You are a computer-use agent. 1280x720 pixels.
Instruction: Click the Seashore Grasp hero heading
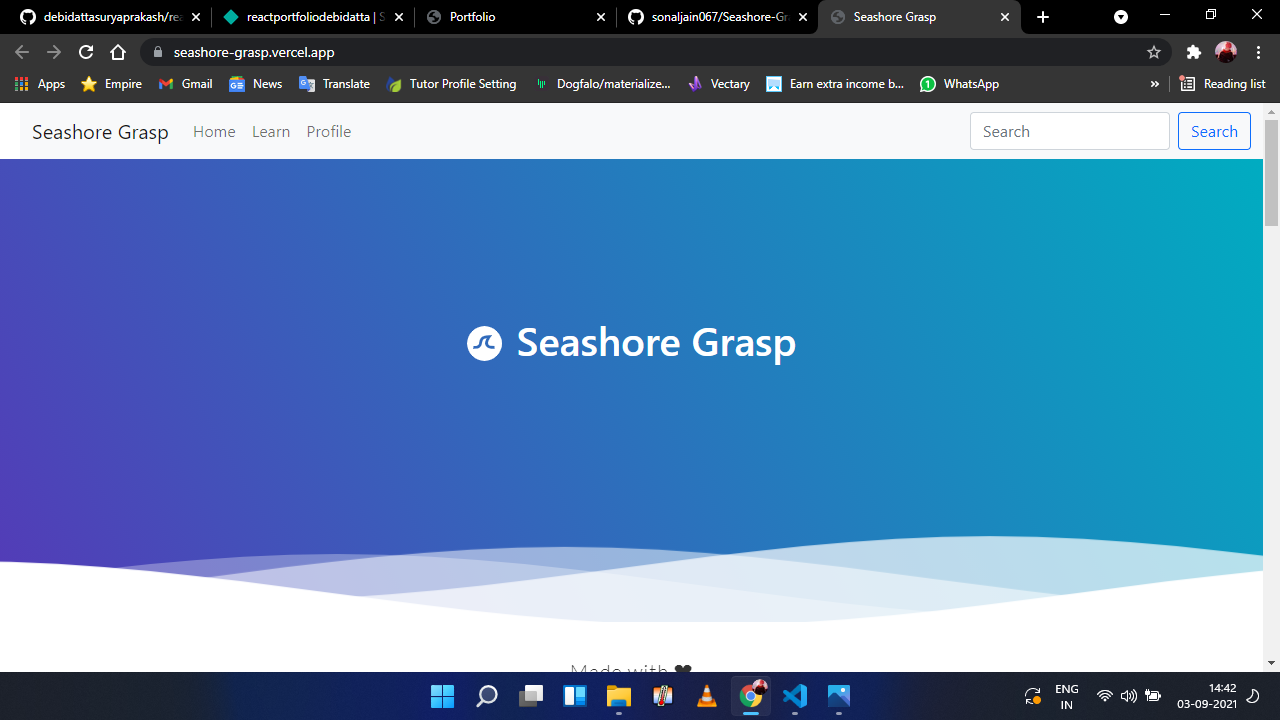click(656, 343)
